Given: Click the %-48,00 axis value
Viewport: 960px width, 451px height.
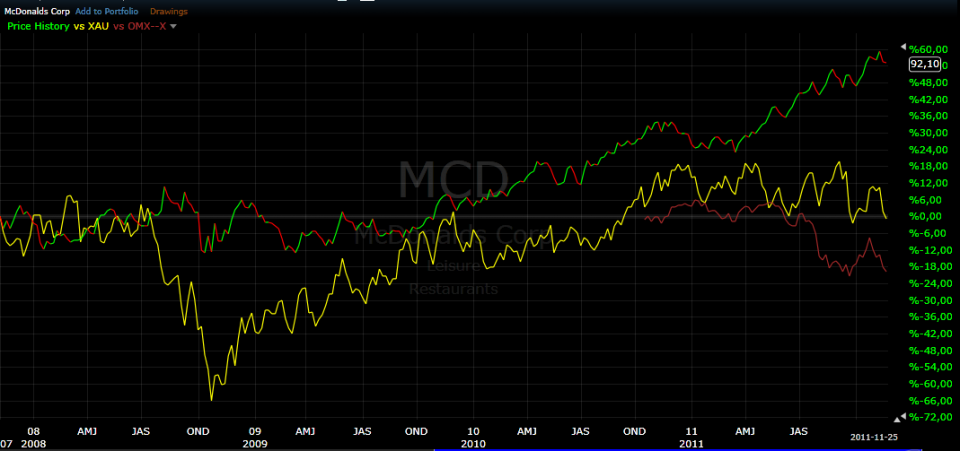Looking at the screenshot, I should tap(932, 350).
